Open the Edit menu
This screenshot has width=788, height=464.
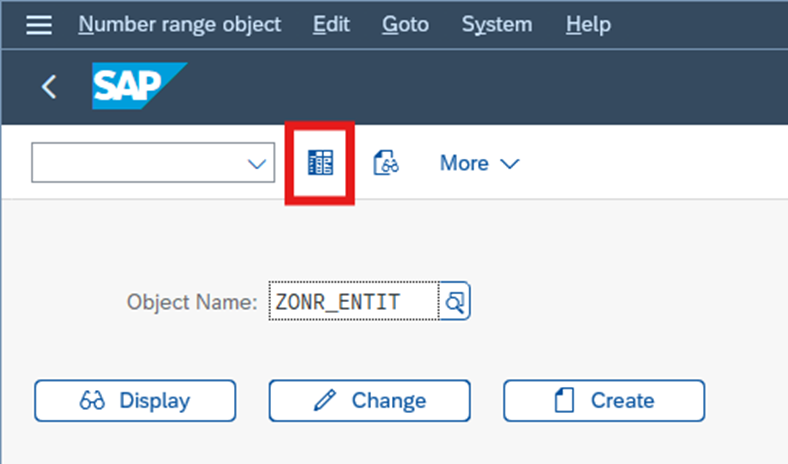[332, 24]
